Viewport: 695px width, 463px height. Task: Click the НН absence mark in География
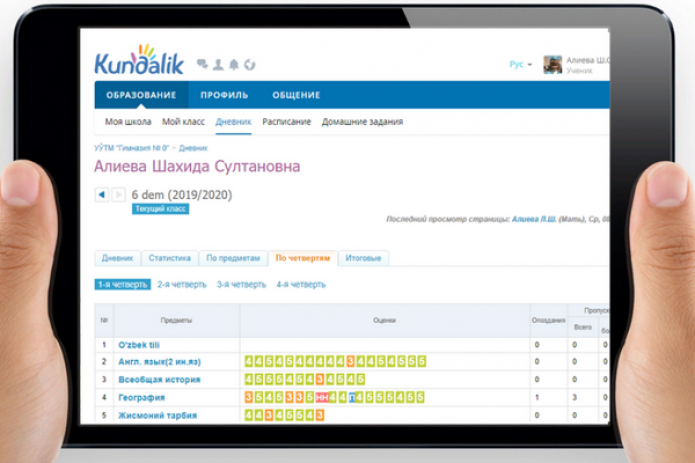pyautogui.click(x=322, y=398)
